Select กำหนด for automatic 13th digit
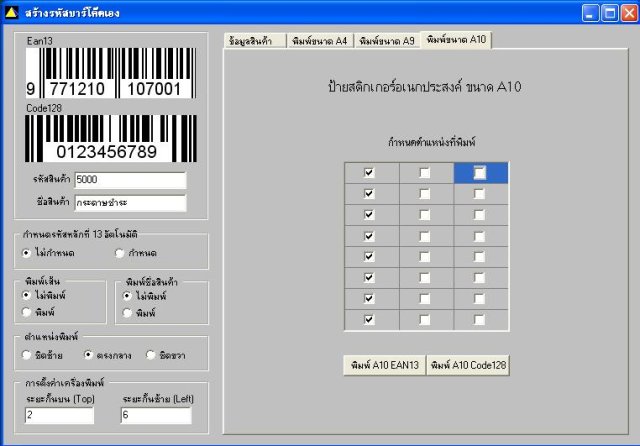This screenshot has height=446, width=640. (x=120, y=253)
